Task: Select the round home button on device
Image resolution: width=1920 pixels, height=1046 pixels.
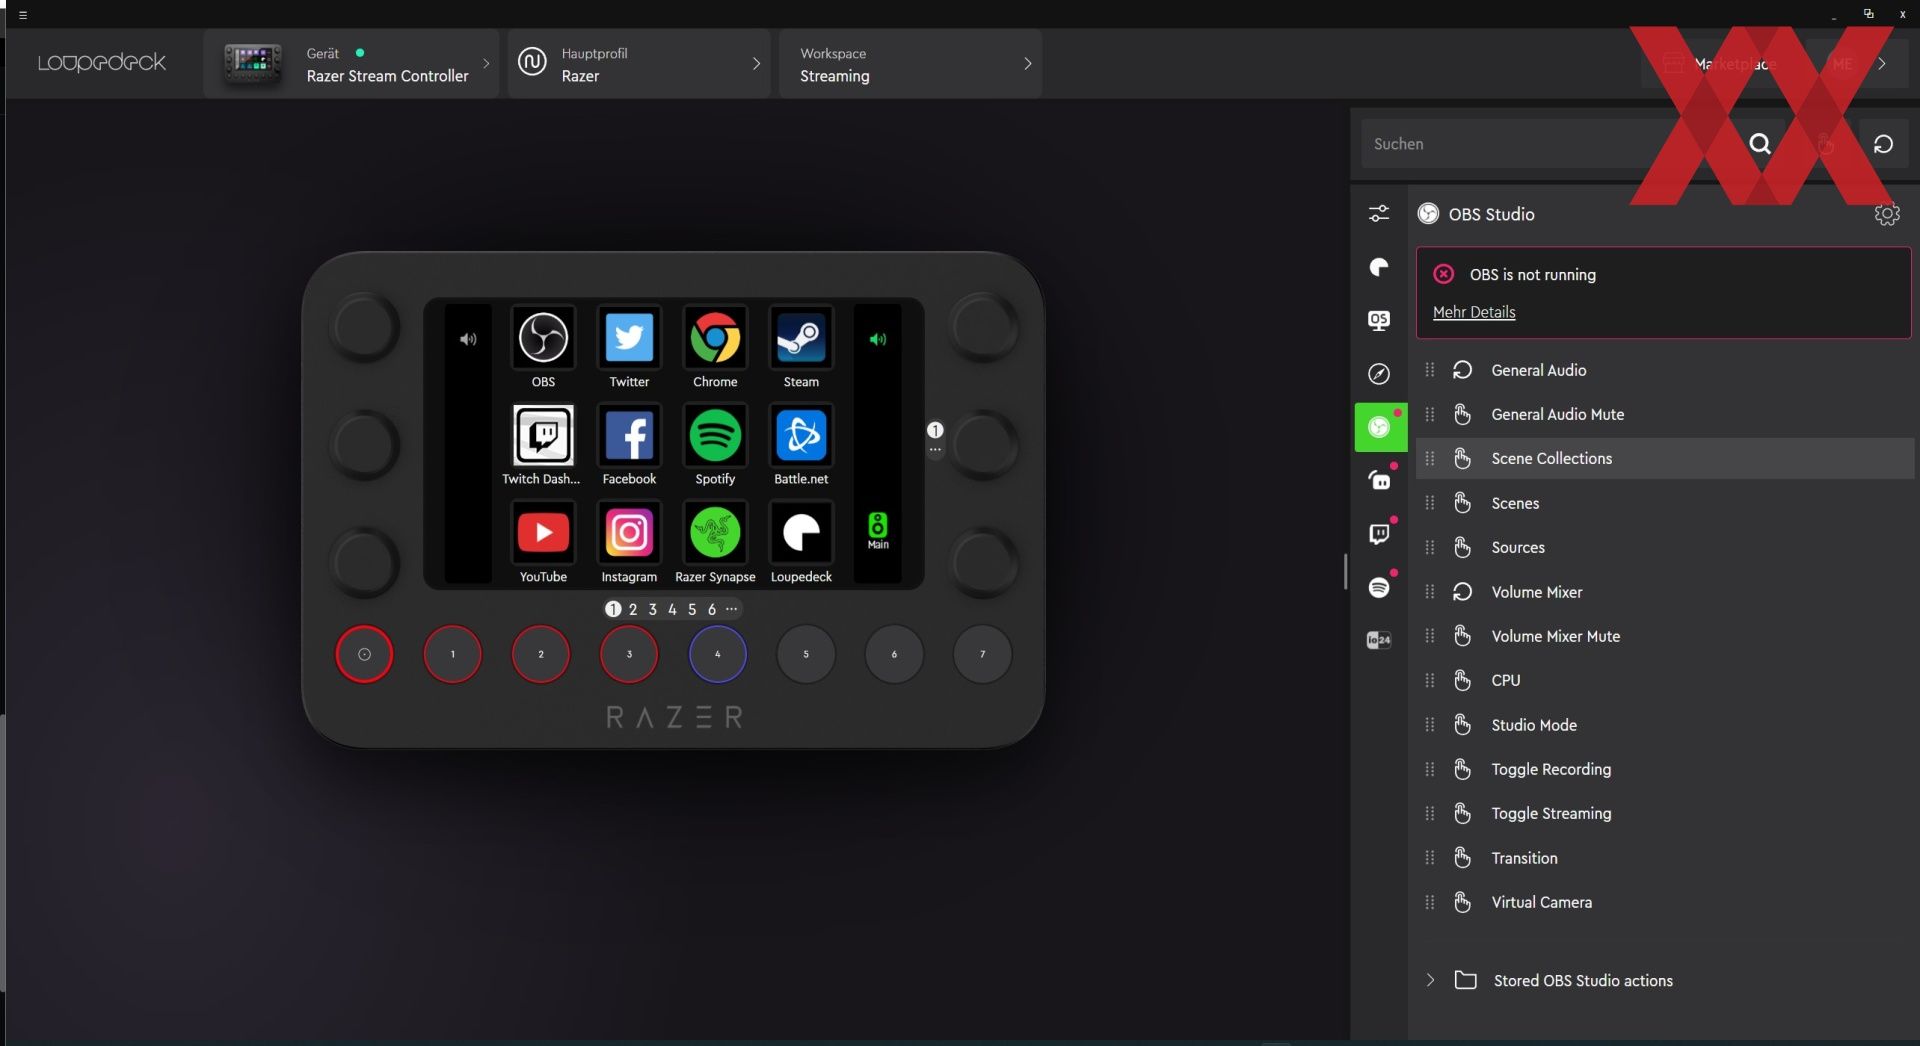Action: (x=364, y=654)
